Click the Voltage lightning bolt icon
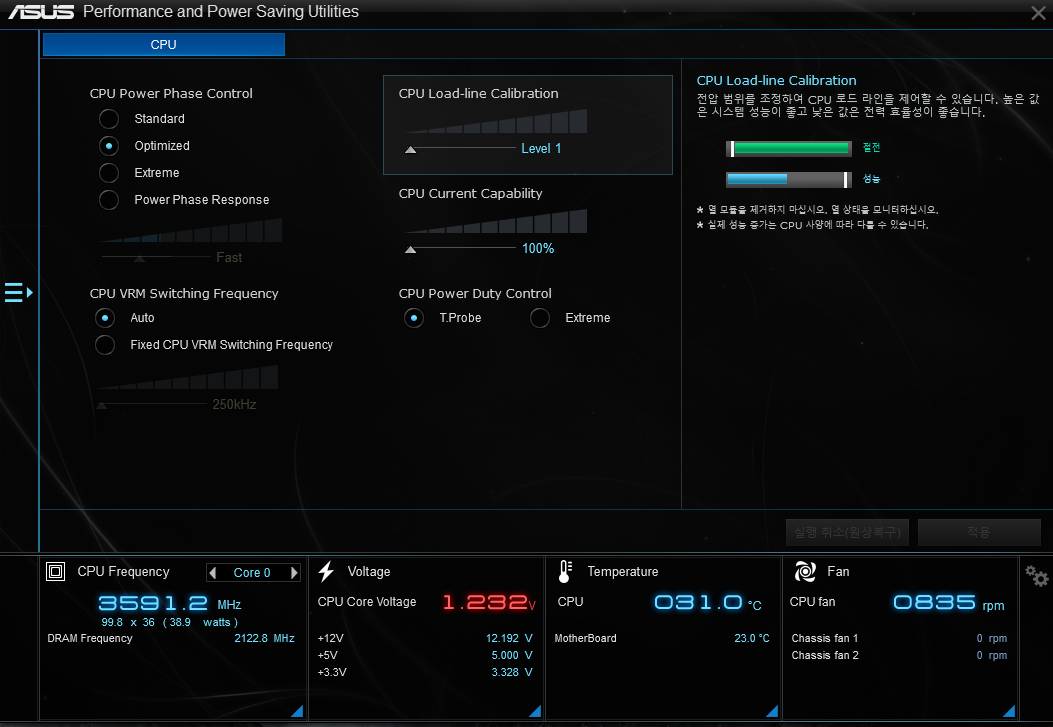Image resolution: width=1053 pixels, height=727 pixels. (x=326, y=571)
